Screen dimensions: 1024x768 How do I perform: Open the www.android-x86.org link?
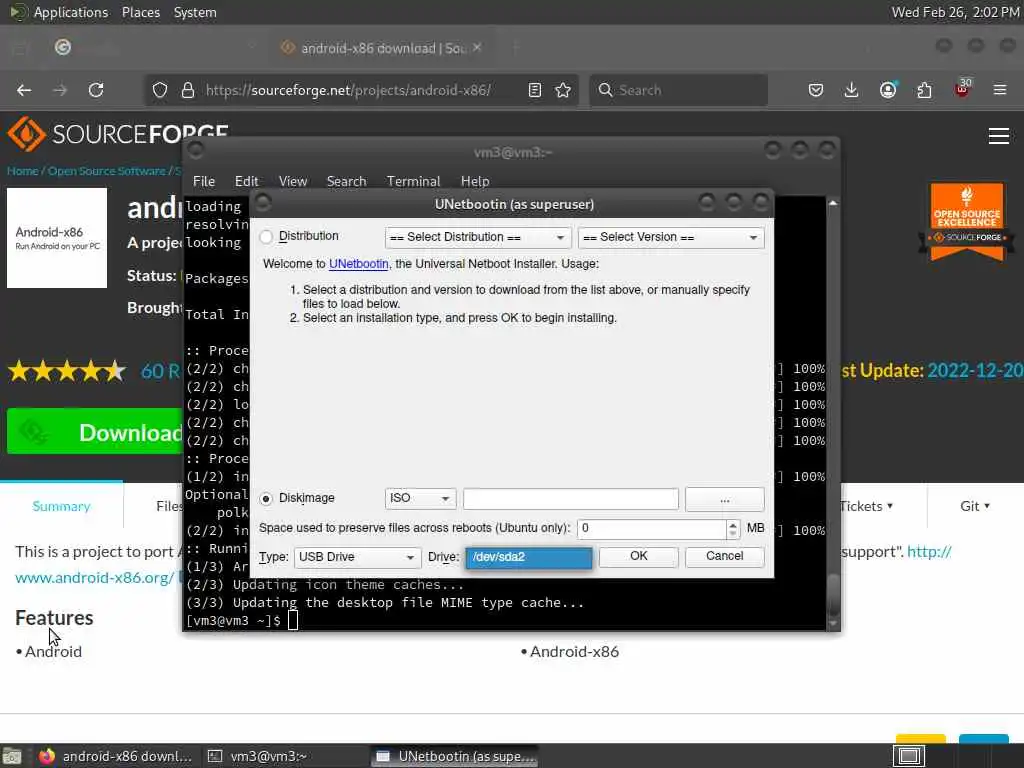tap(95, 578)
